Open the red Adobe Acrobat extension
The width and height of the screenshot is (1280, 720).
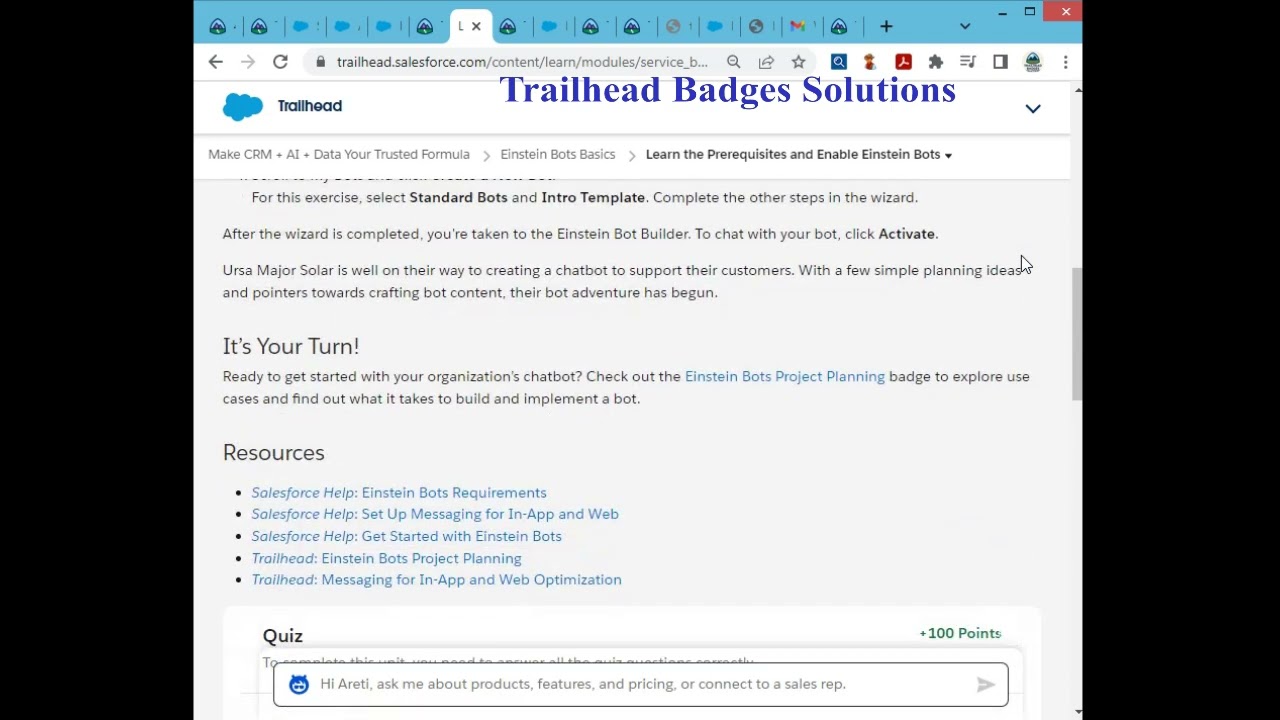[903, 62]
